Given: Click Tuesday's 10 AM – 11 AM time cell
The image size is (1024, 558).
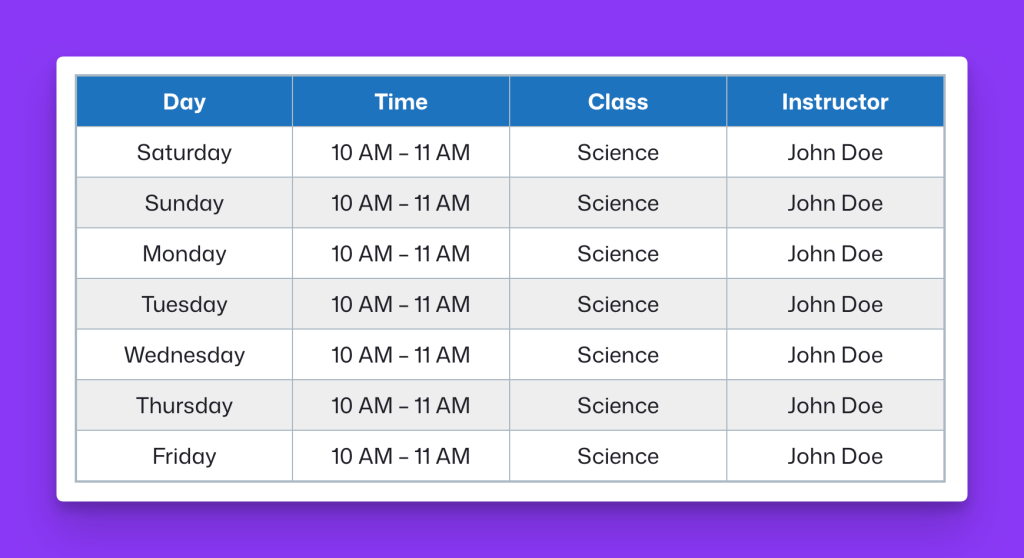Looking at the screenshot, I should click(401, 304).
